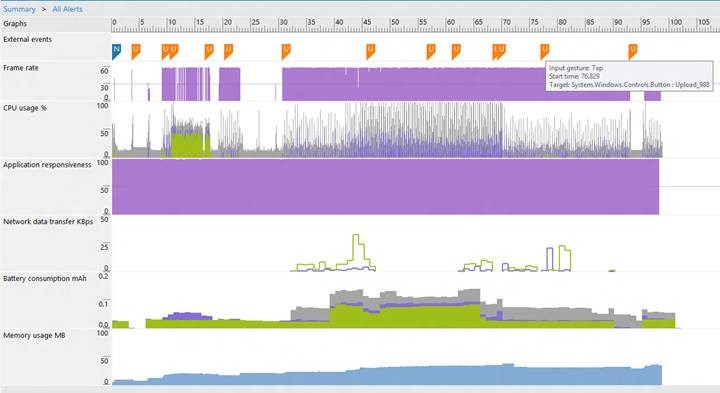Select the orange U marker near 20 seconds

[x=228, y=51]
